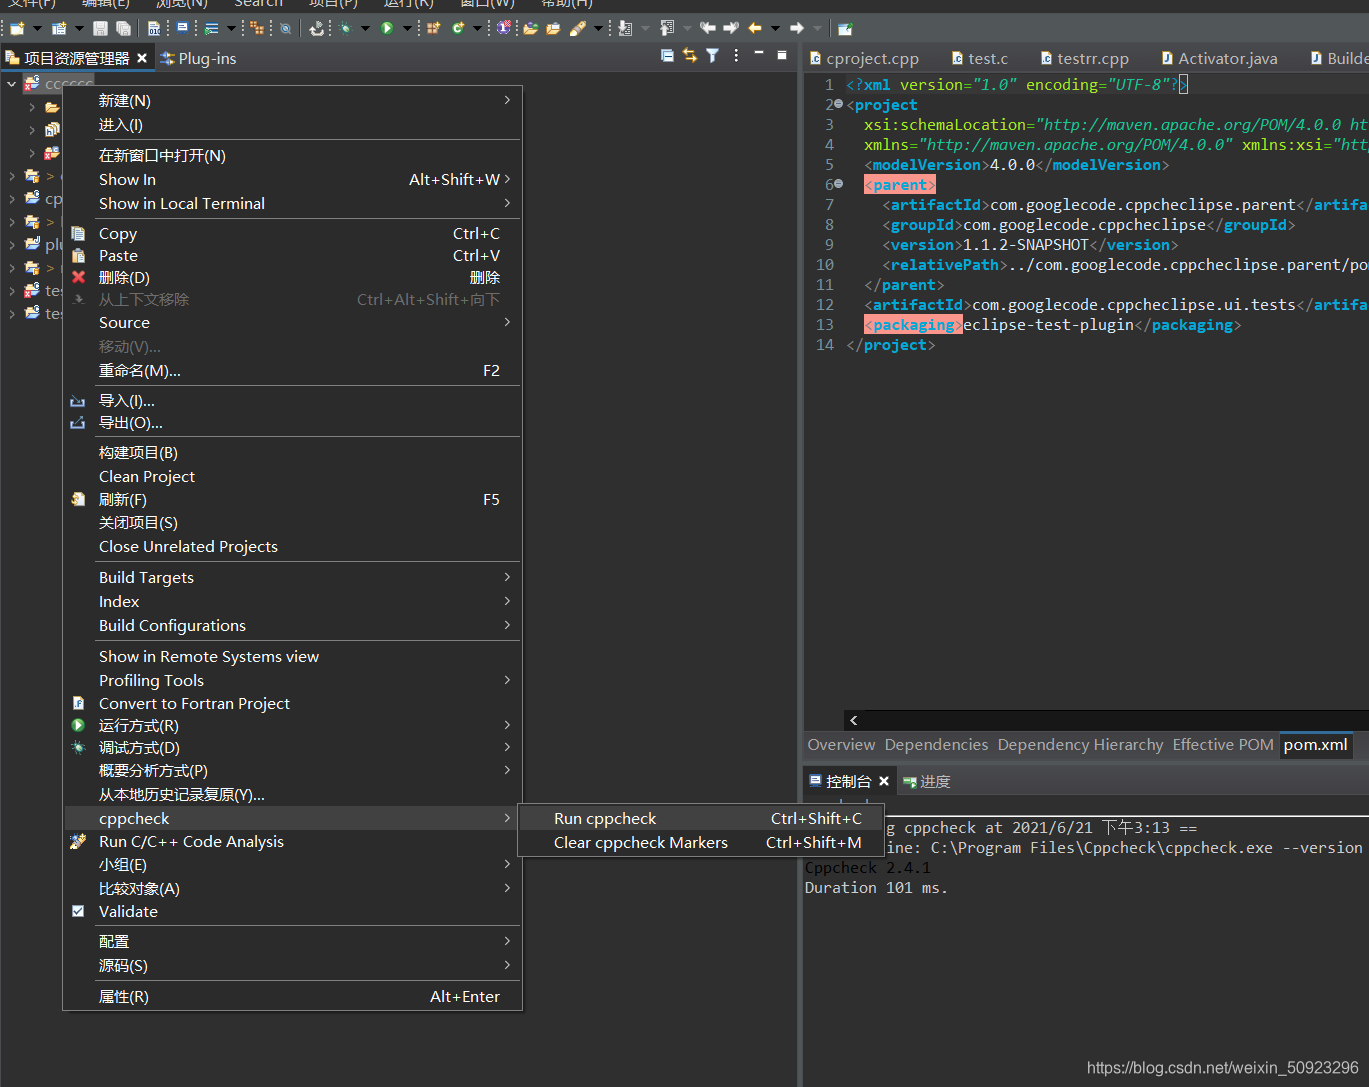Select Run cppcheck from submenu
1369x1087 pixels.
coord(605,818)
